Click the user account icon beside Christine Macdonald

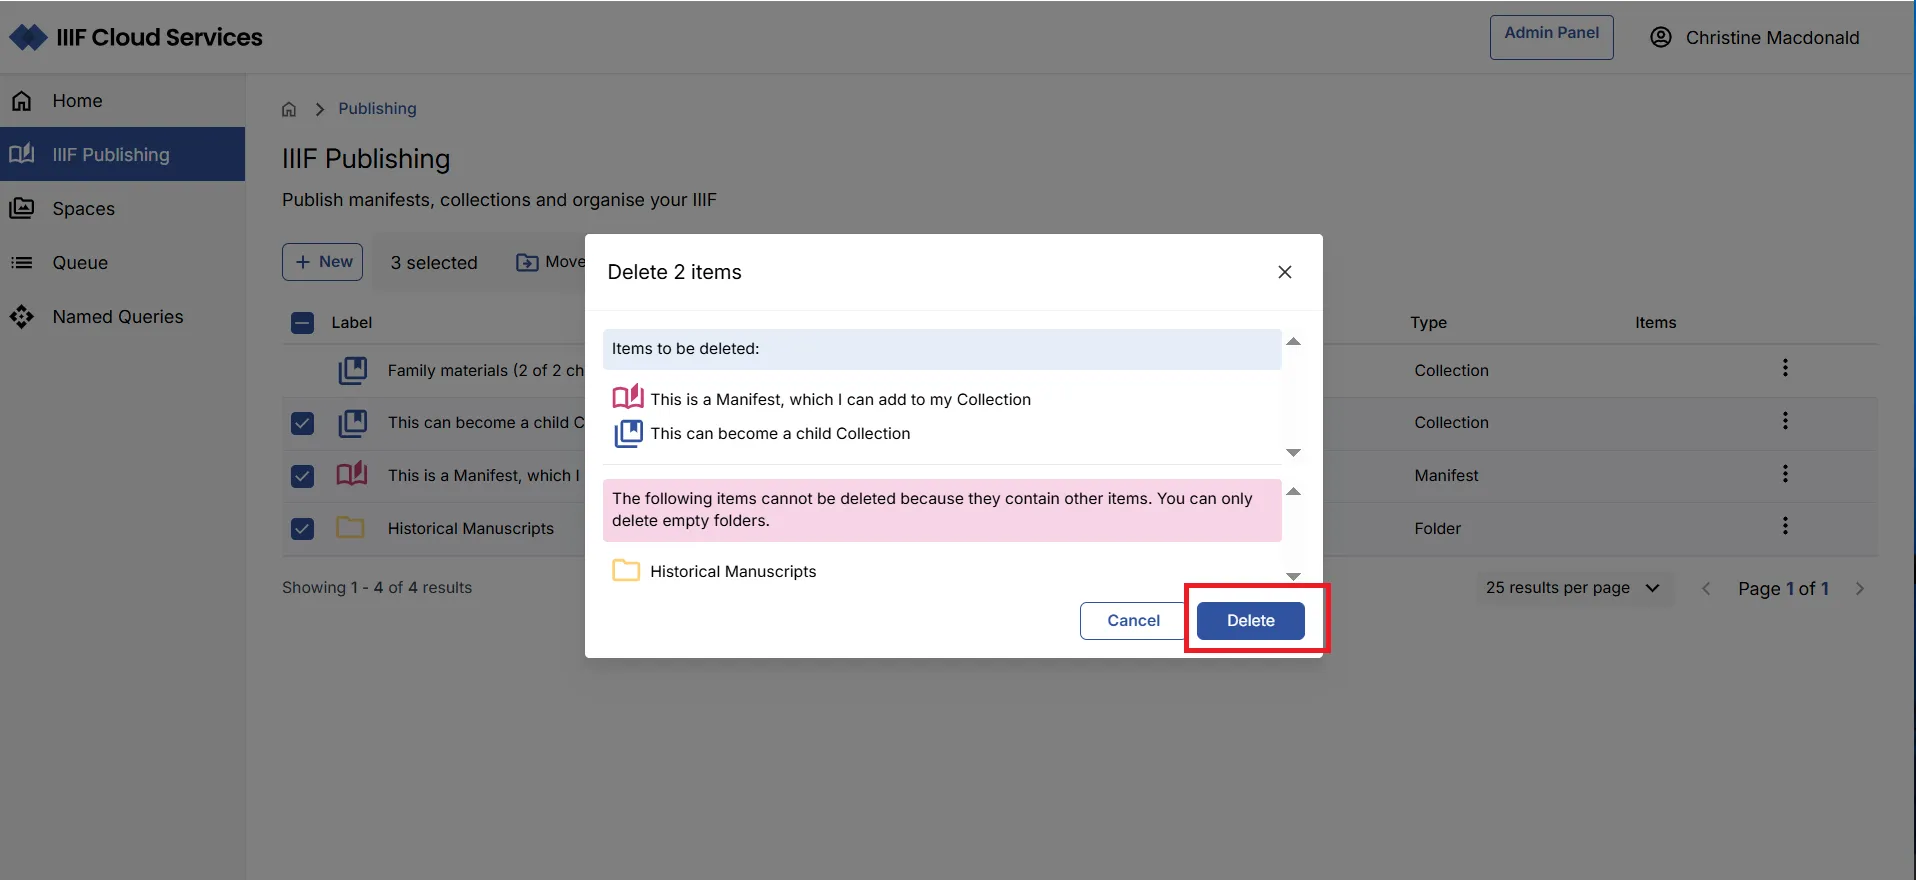click(x=1661, y=37)
